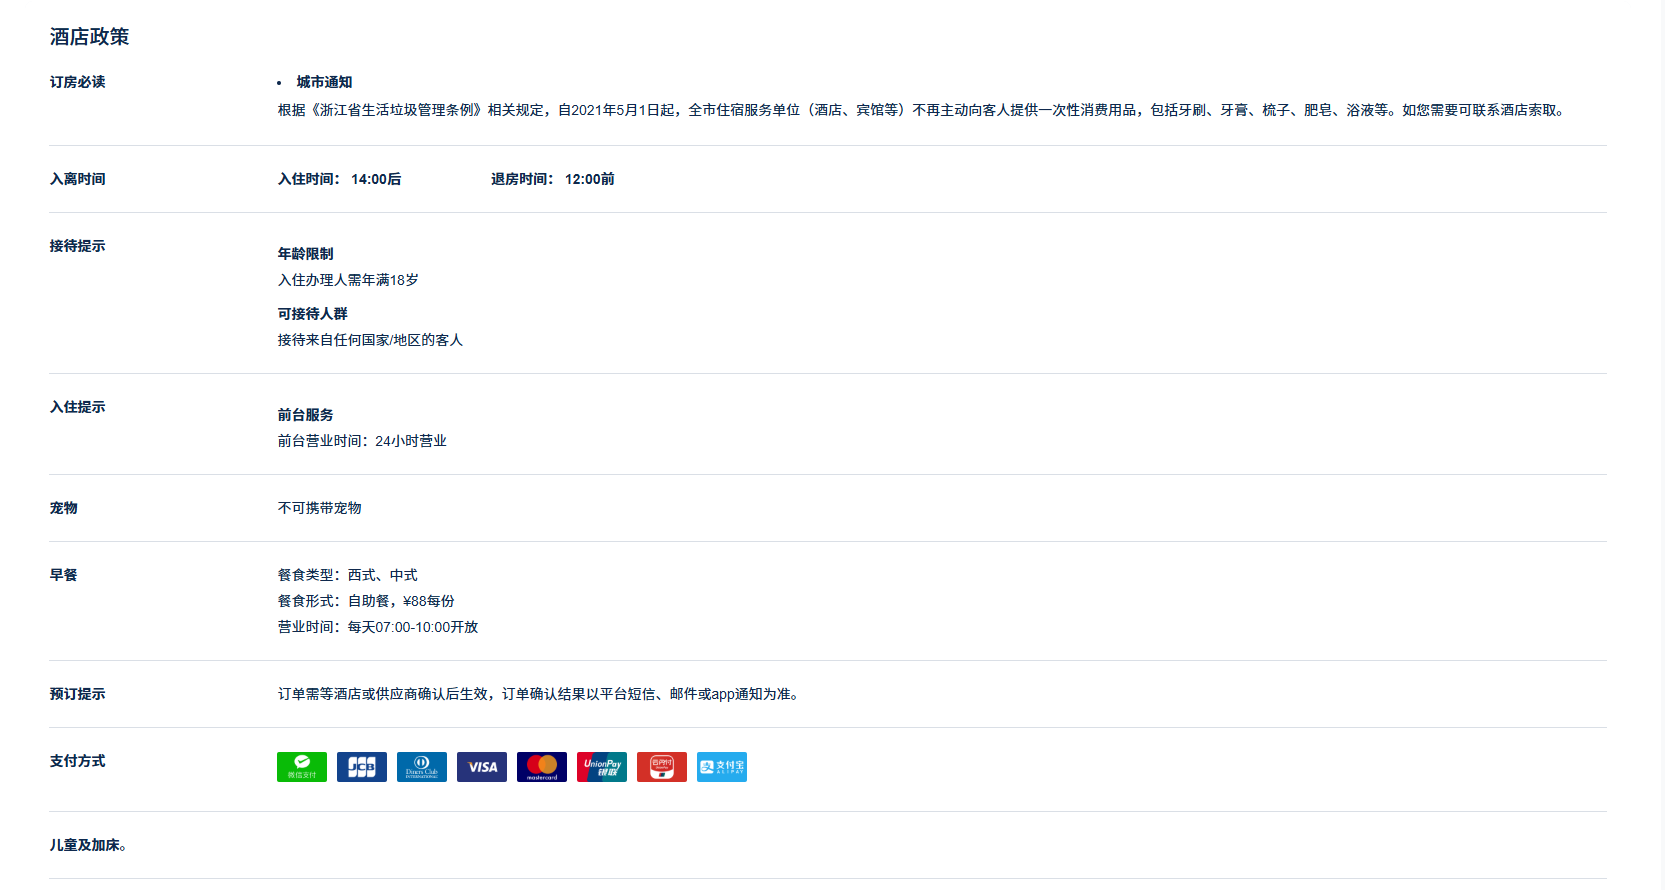Click the 入离时间 section label
Image resolution: width=1665 pixels, height=890 pixels.
[x=78, y=179]
